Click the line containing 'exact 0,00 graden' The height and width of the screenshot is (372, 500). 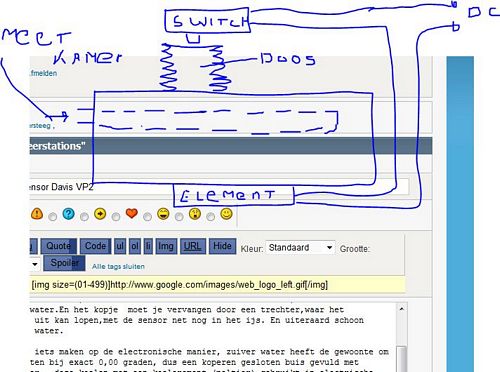click(194, 362)
